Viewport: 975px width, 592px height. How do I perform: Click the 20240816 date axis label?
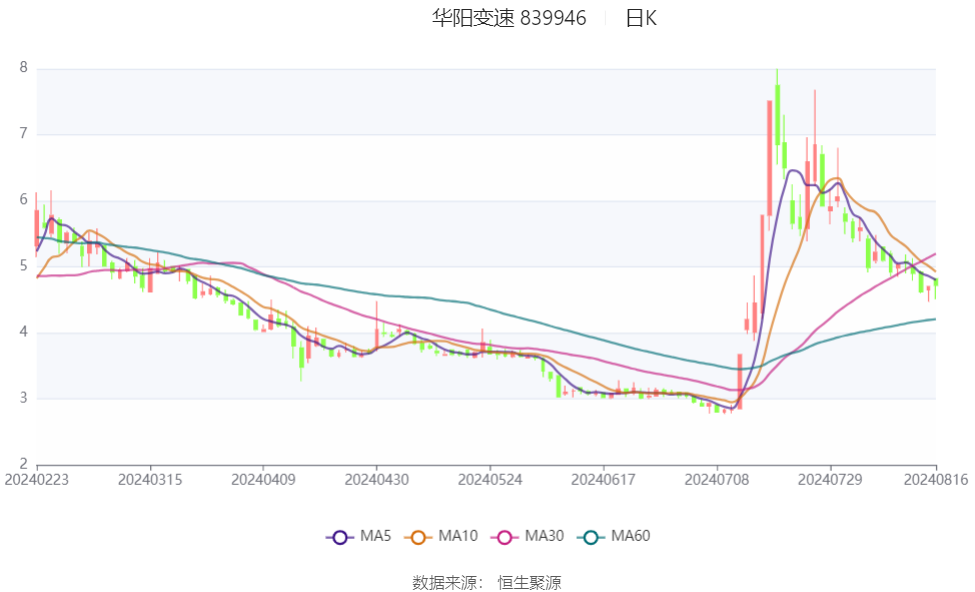pos(936,479)
